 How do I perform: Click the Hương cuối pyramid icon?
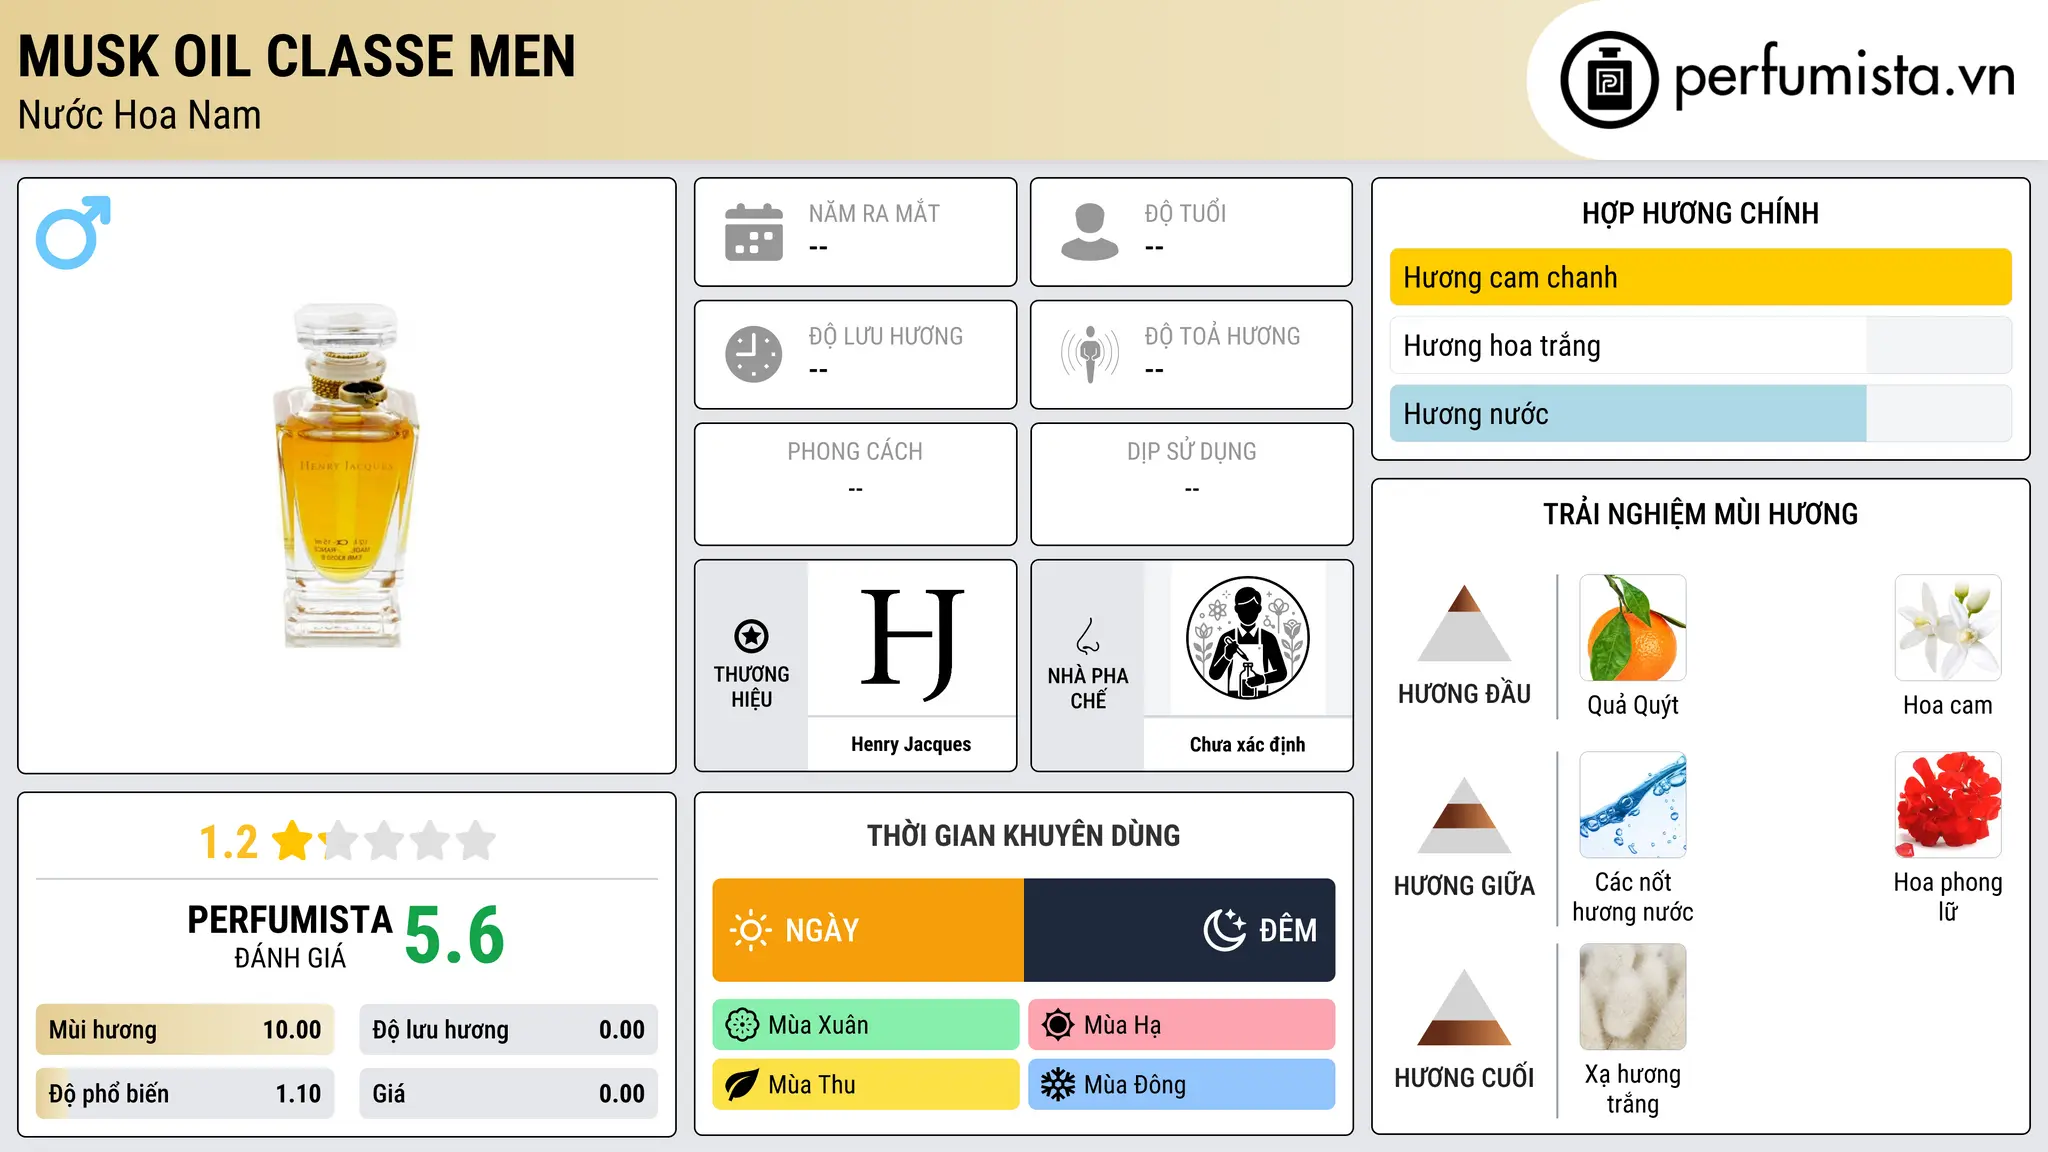click(x=1464, y=1007)
